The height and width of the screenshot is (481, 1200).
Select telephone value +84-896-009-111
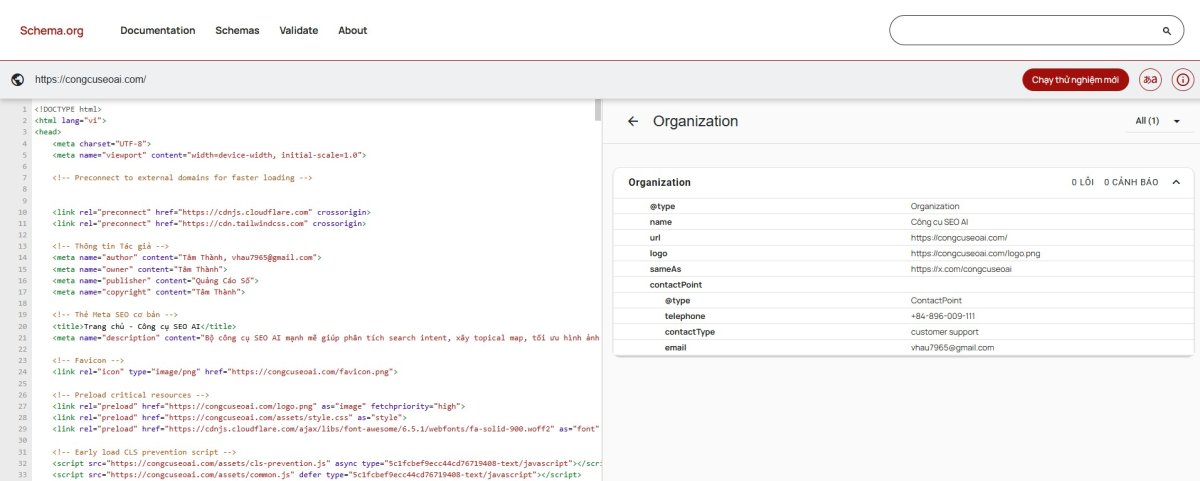click(x=943, y=316)
